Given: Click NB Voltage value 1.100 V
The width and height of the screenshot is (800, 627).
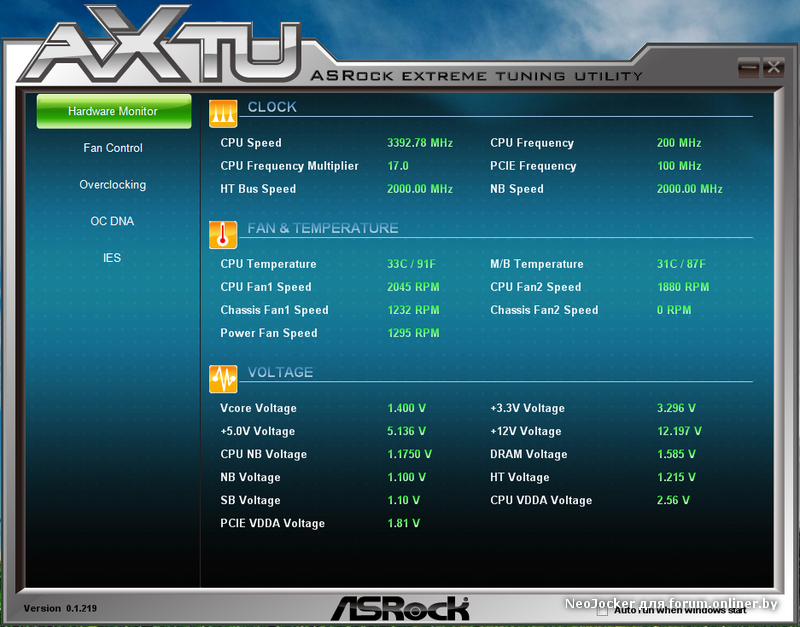Looking at the screenshot, I should (407, 477).
